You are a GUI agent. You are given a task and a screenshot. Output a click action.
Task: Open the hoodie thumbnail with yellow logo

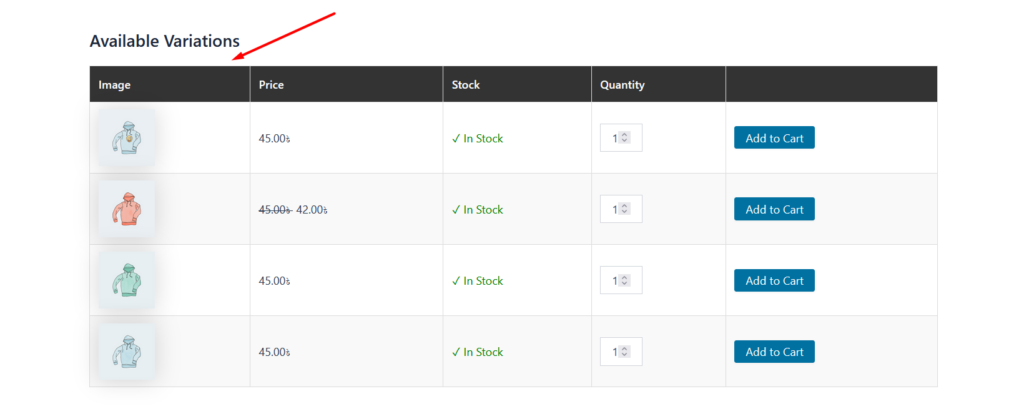pyautogui.click(x=126, y=138)
